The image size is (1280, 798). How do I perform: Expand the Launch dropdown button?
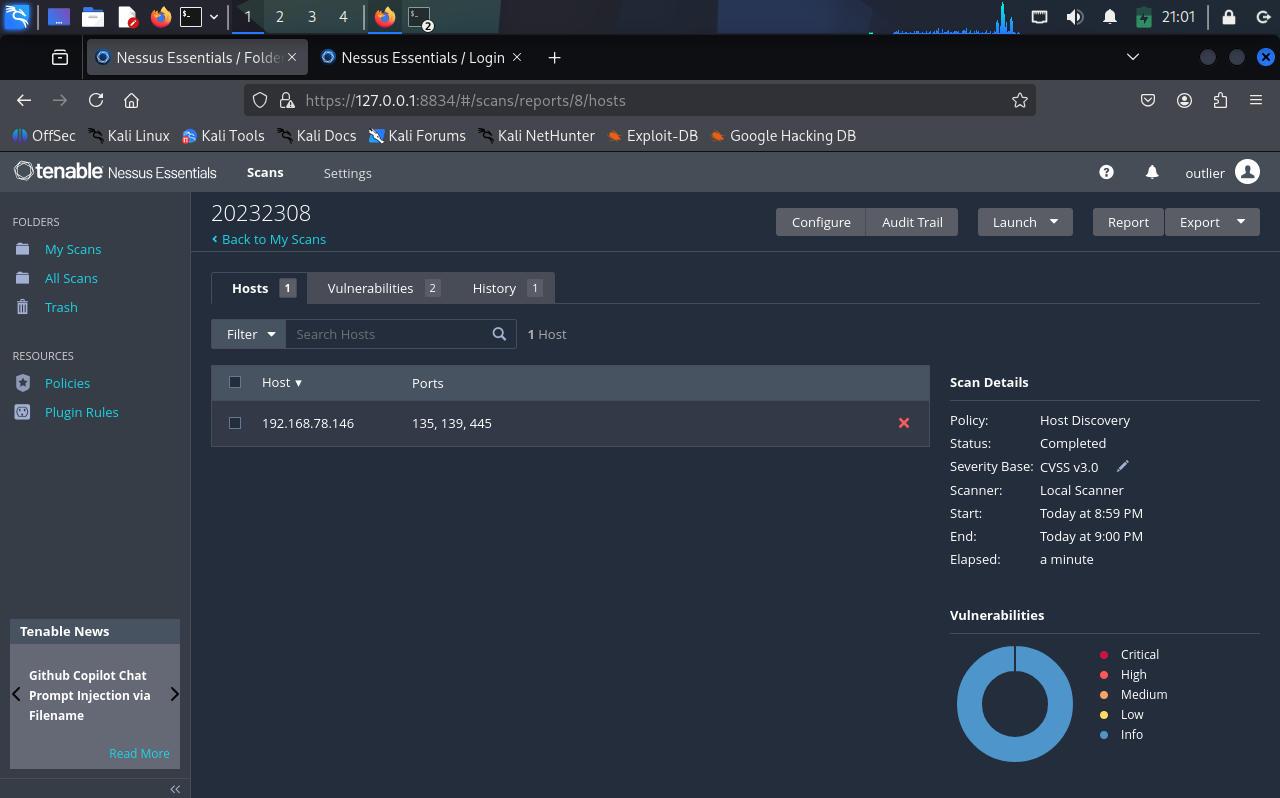(1025, 222)
